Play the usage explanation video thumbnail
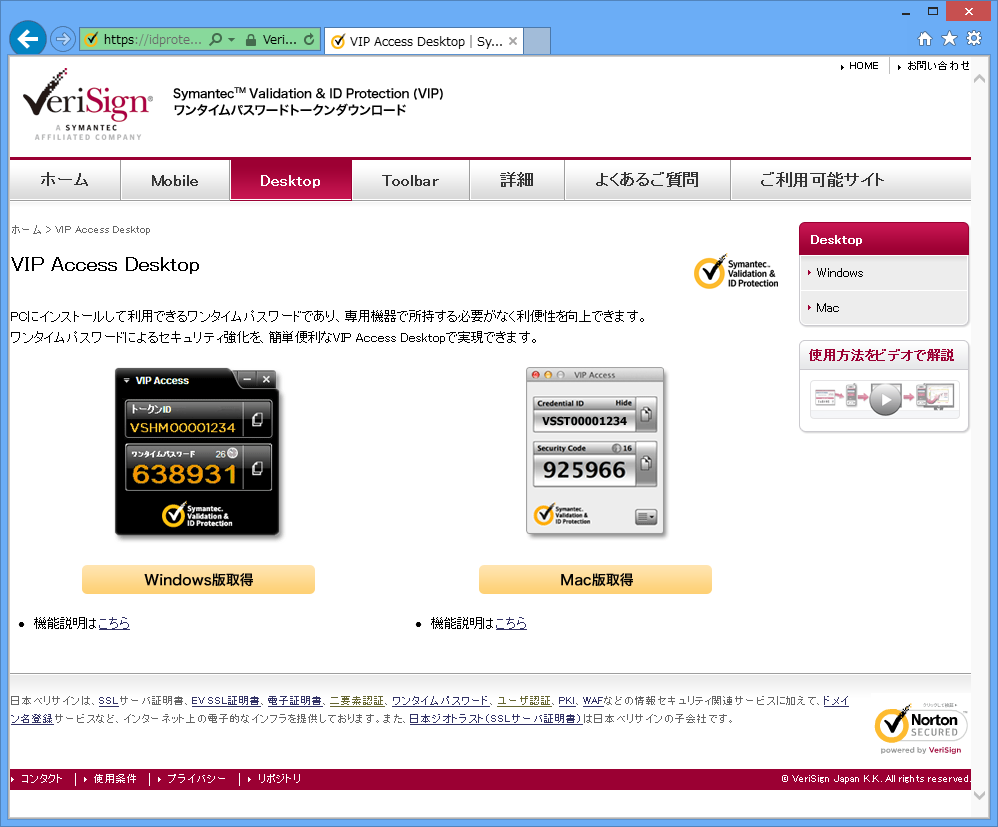The width and height of the screenshot is (998, 827). pos(885,399)
